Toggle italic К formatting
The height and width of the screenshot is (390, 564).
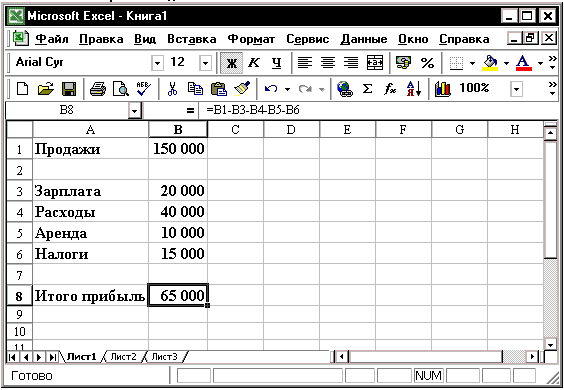pos(254,63)
